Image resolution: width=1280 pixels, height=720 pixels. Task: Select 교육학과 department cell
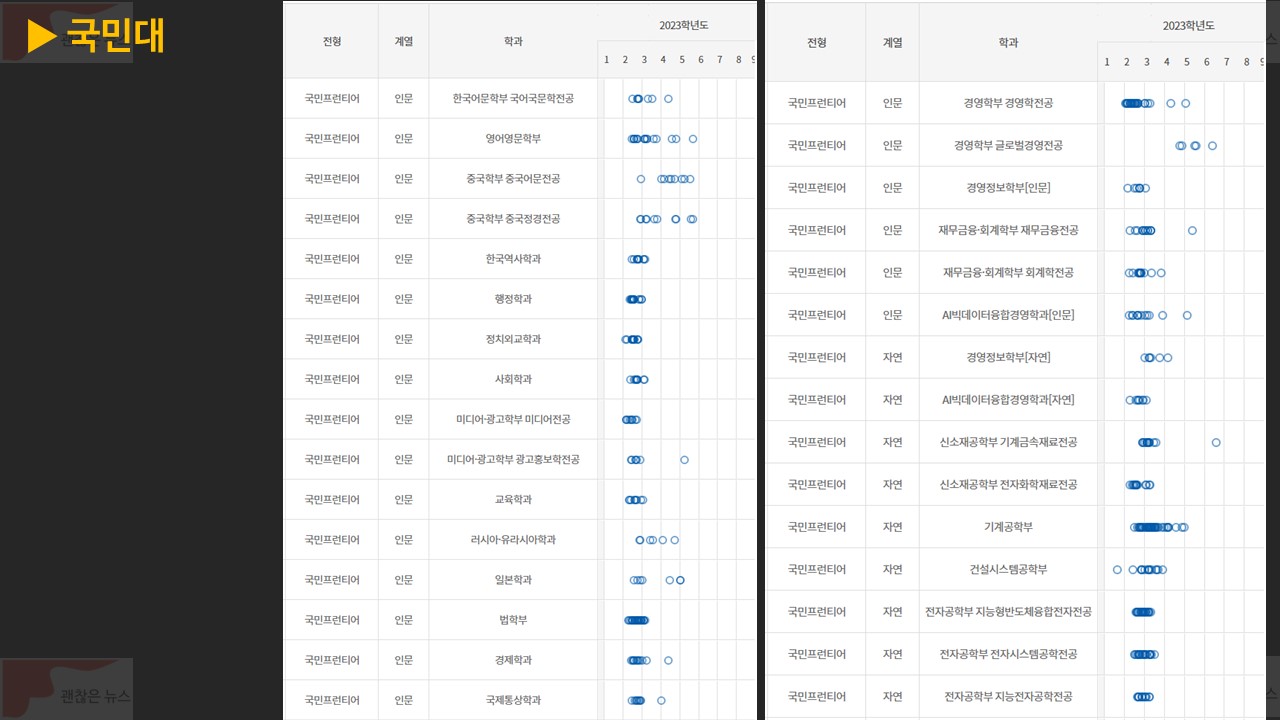[513, 499]
